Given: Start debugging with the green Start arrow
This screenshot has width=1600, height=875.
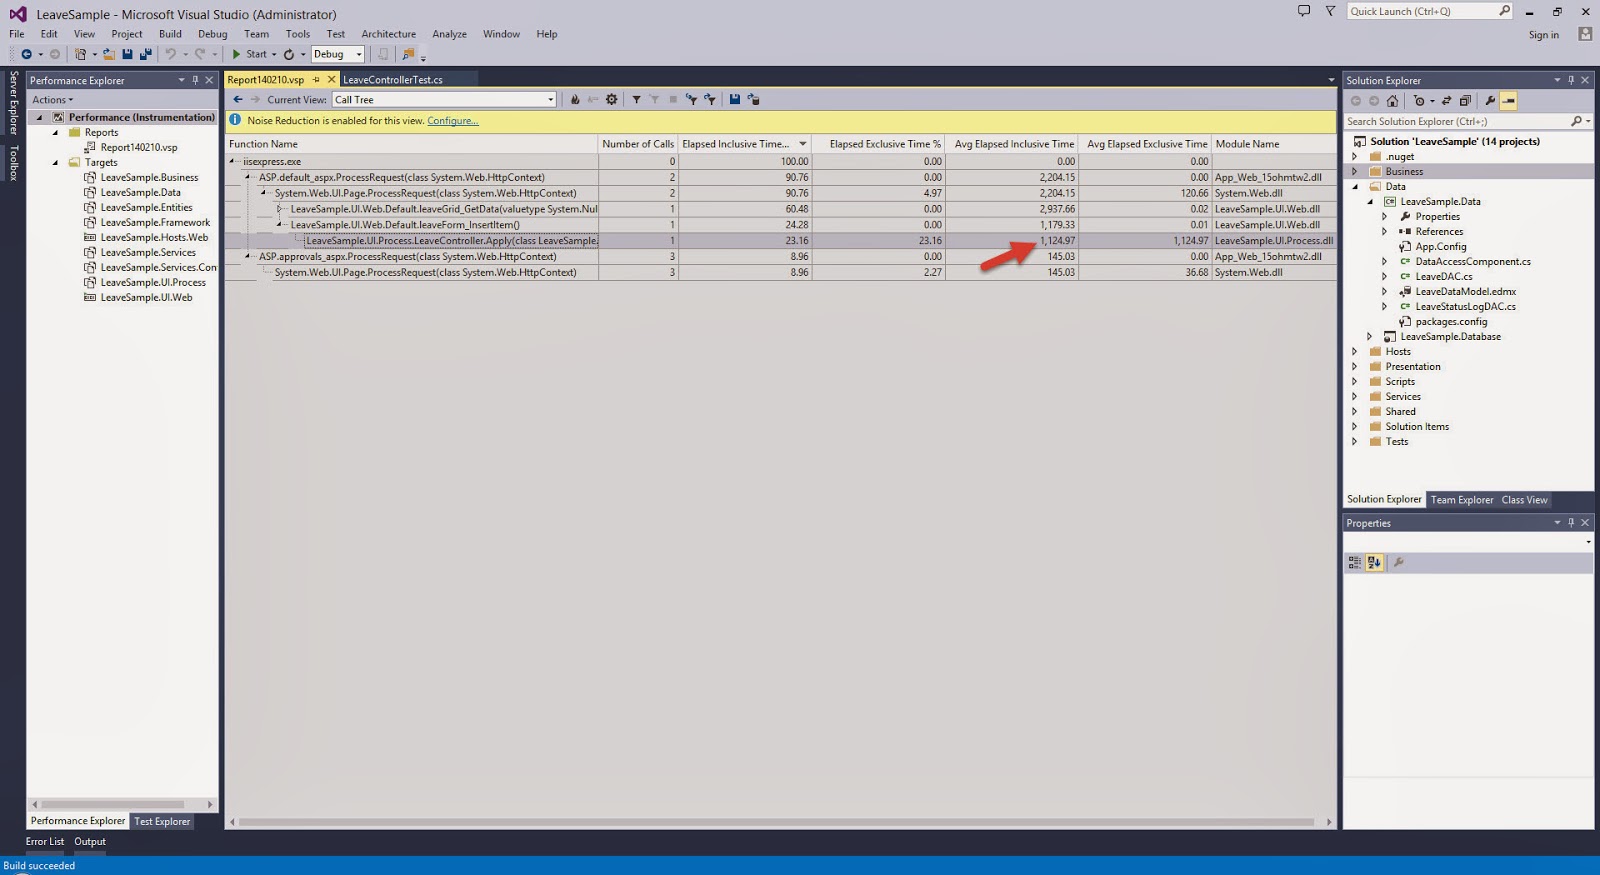Looking at the screenshot, I should coord(250,54).
